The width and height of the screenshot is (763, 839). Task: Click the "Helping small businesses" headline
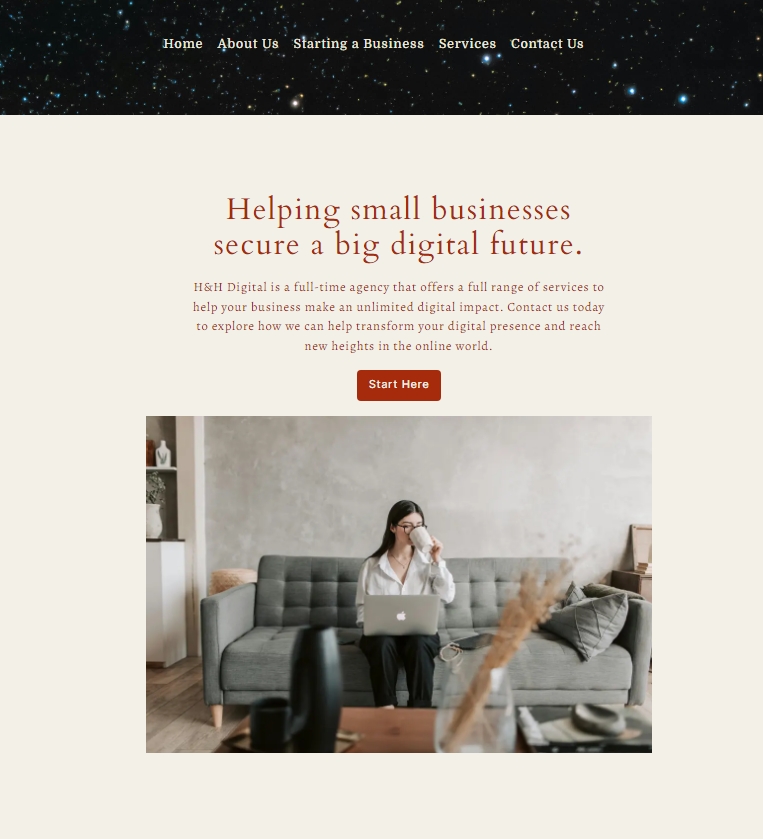(398, 209)
